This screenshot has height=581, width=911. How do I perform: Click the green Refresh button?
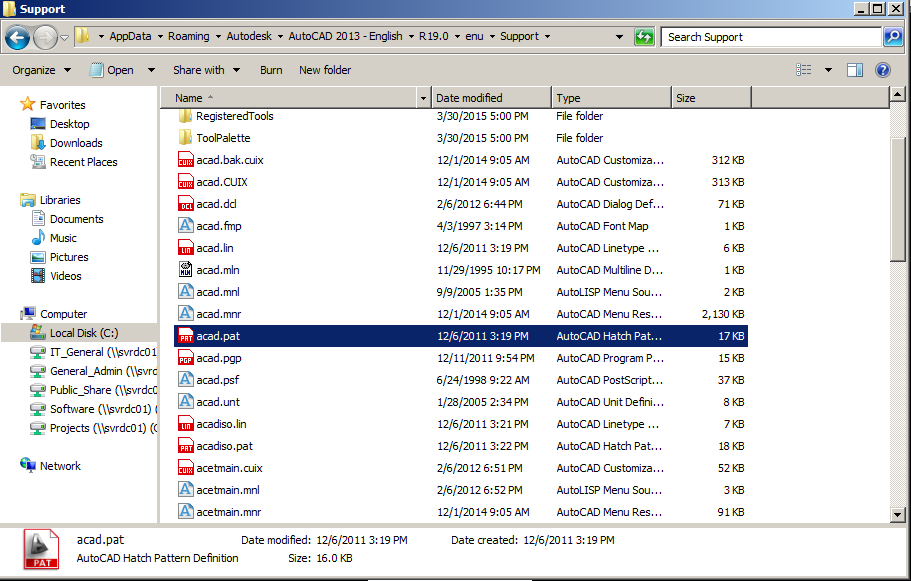(x=644, y=37)
